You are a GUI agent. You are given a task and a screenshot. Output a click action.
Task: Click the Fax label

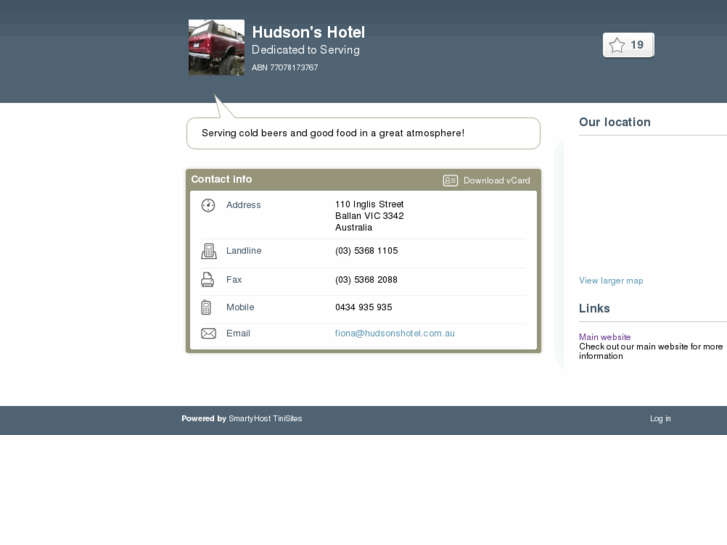(234, 280)
